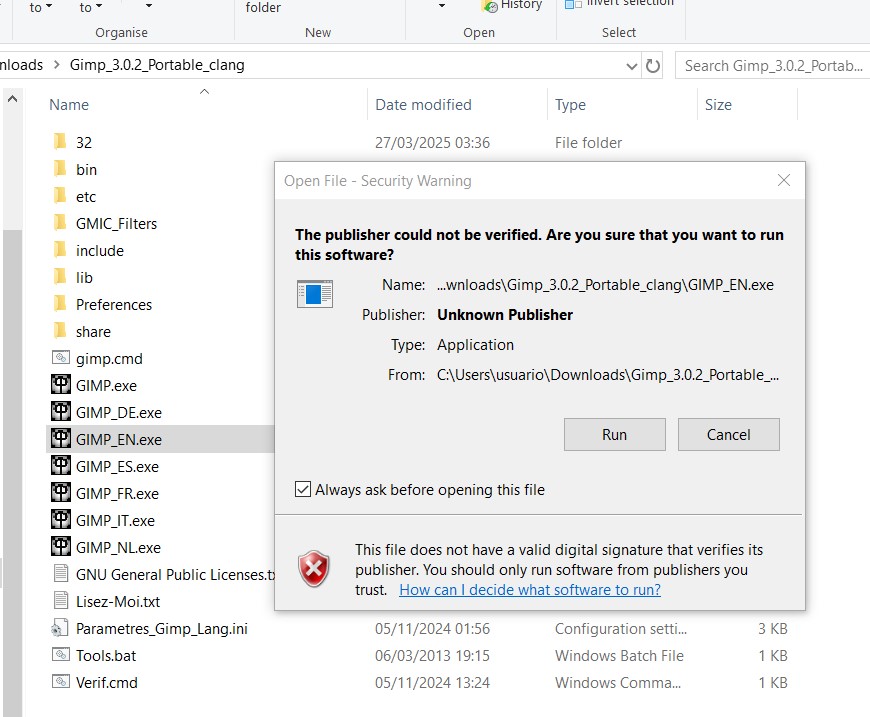Select the file name 'Verif.cmd'
Viewport: 870px width, 717px height.
(107, 683)
